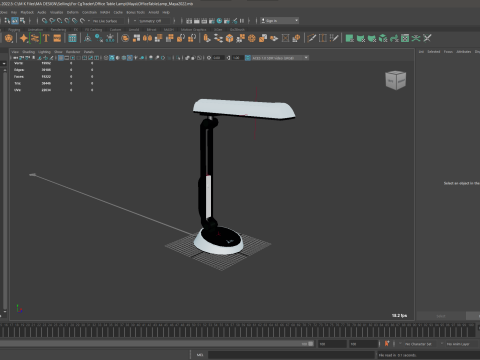Switch to the Rendering shelf tab
Image resolution: width=480 pixels, height=360 pixels.
tap(58, 30)
